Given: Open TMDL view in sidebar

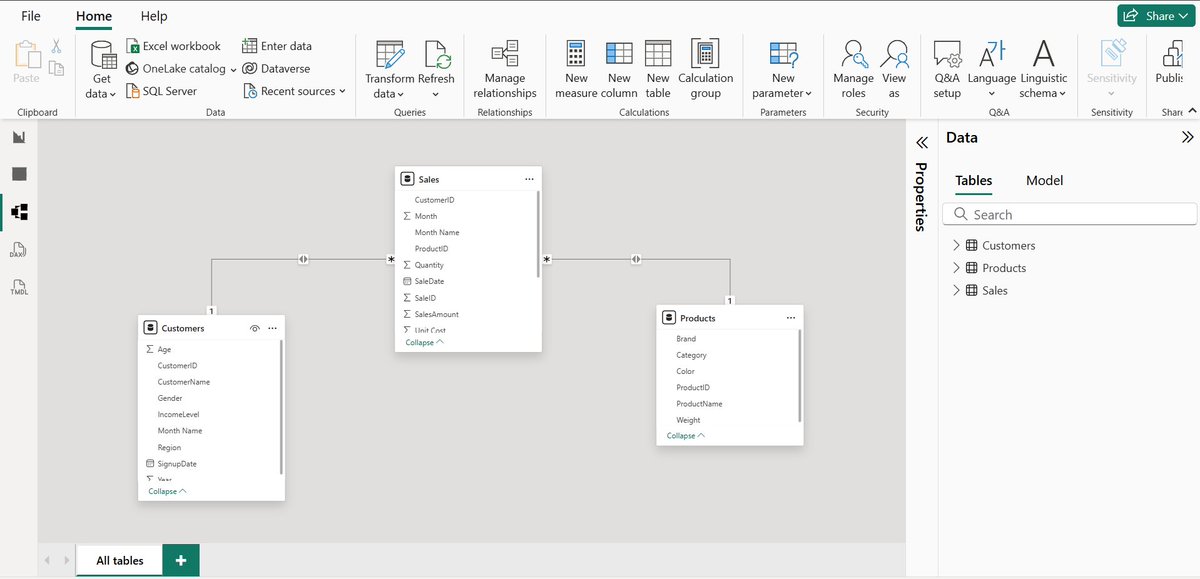Looking at the screenshot, I should tap(19, 287).
